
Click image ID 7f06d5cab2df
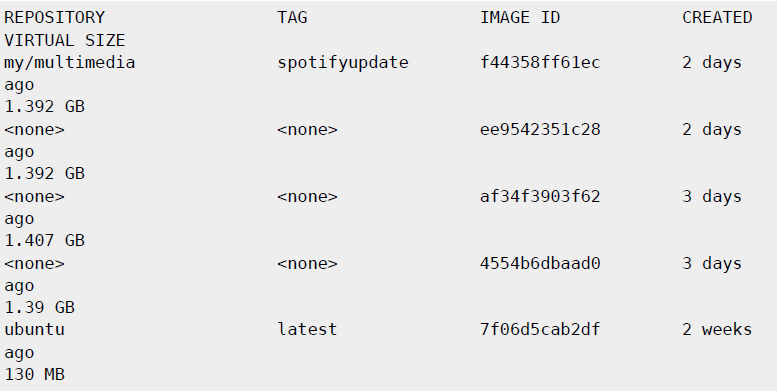tap(540, 330)
